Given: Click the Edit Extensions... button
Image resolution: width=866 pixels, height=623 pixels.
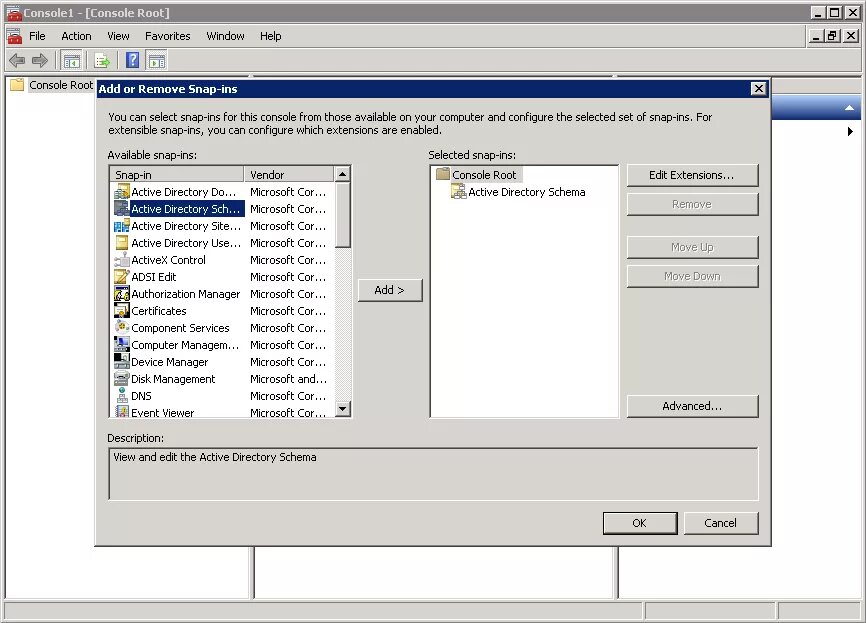Looking at the screenshot, I should (692, 175).
